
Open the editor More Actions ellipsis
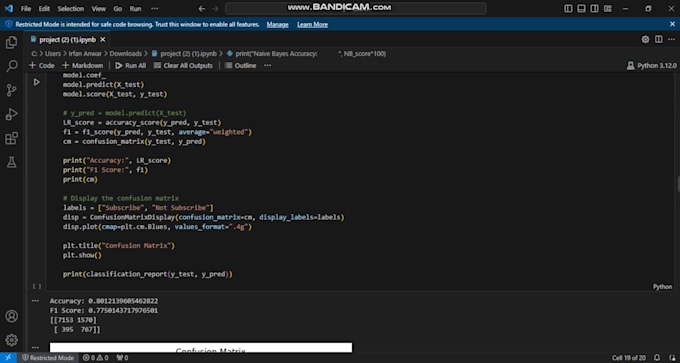pyautogui.click(x=671, y=39)
